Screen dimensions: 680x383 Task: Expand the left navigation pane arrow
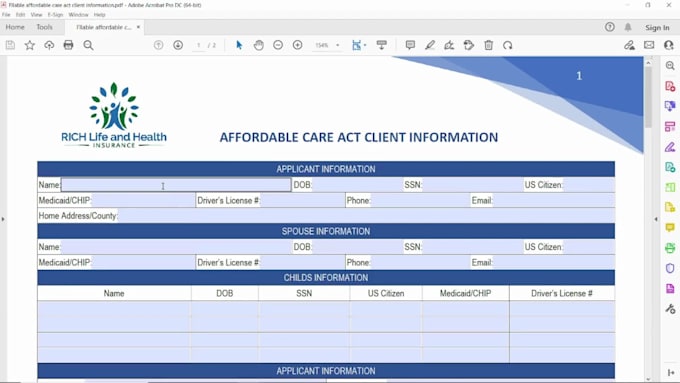point(3,219)
